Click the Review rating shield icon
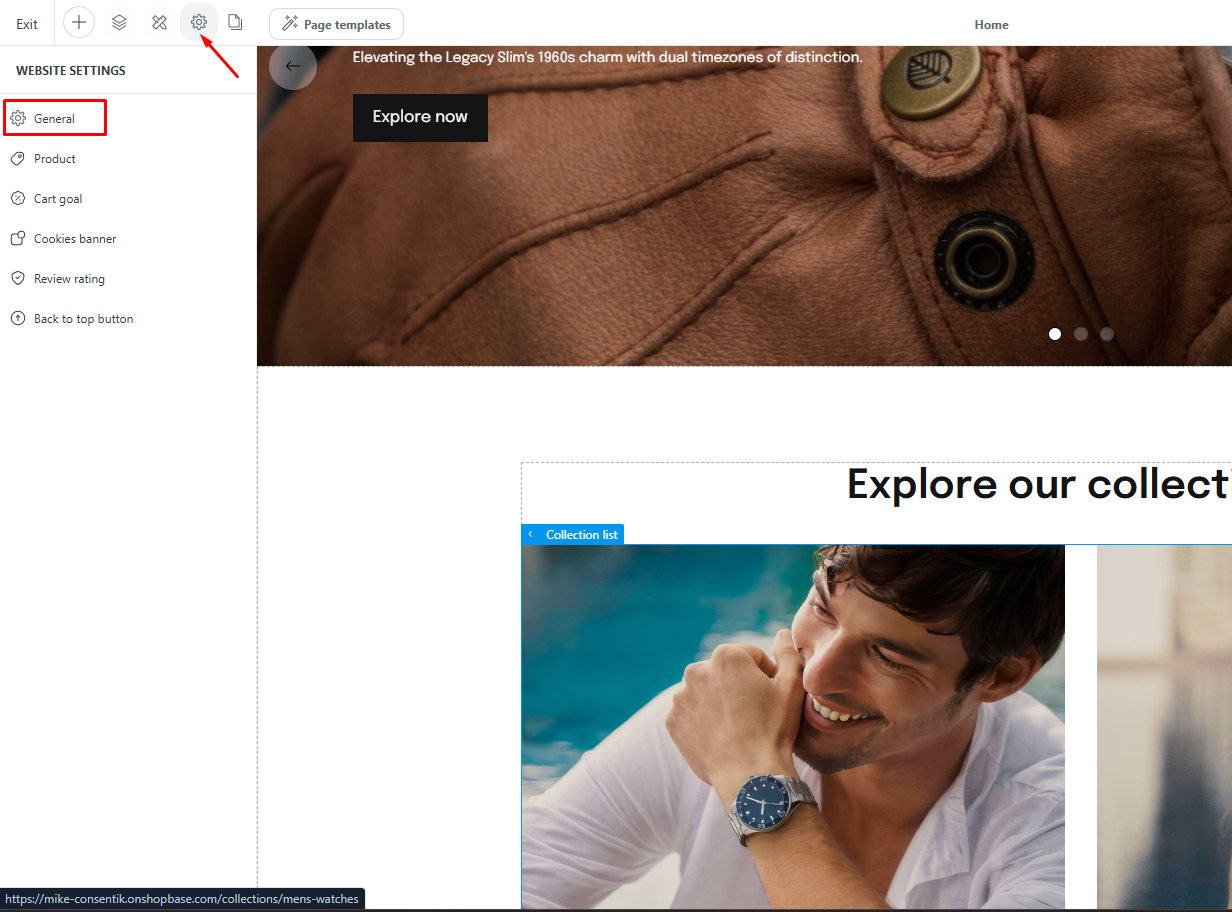 point(18,279)
